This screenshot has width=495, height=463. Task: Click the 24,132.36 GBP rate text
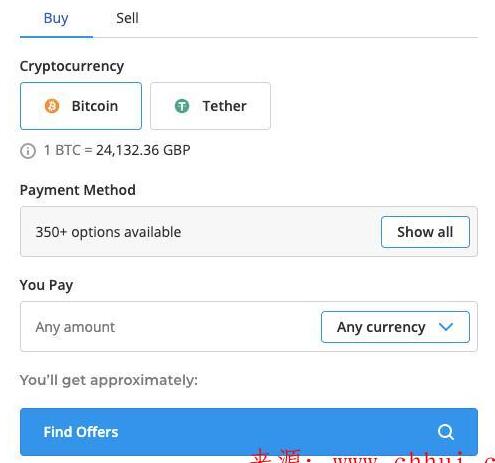pos(143,150)
